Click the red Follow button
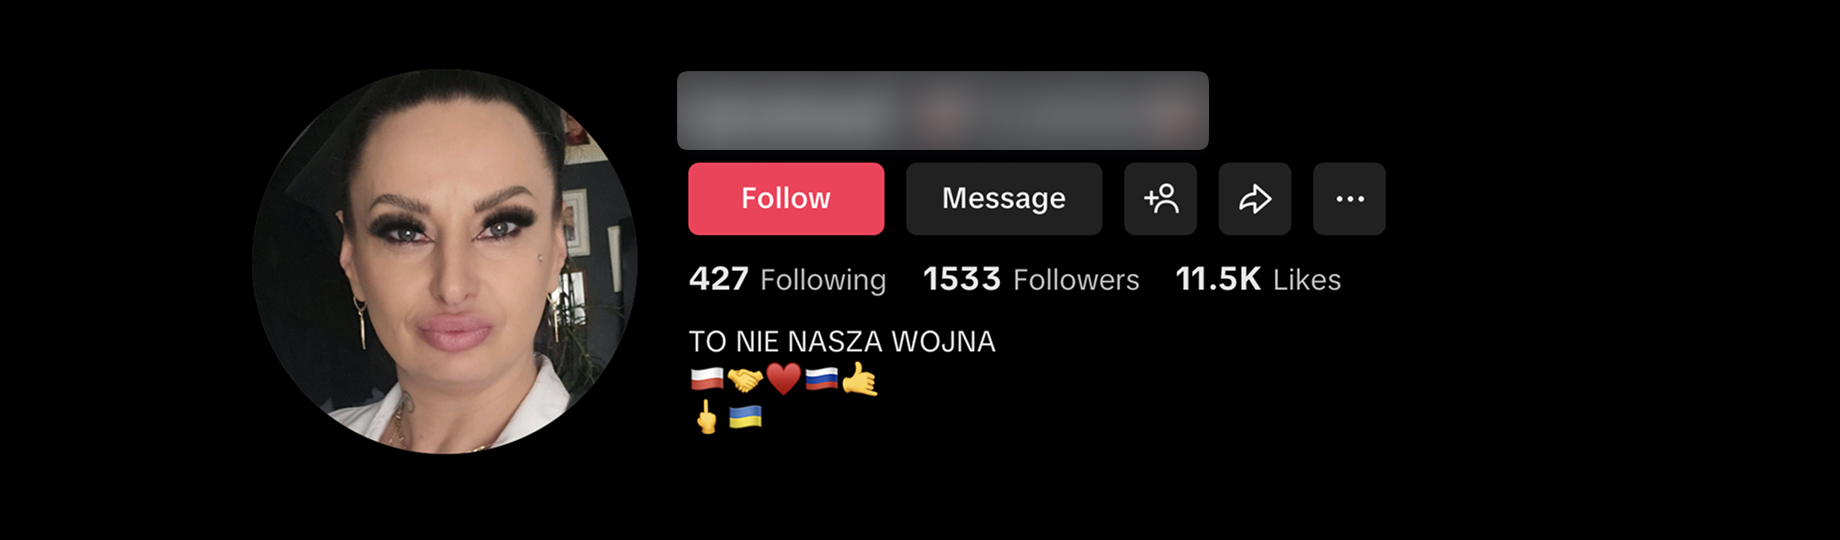1840x540 pixels. [x=786, y=199]
